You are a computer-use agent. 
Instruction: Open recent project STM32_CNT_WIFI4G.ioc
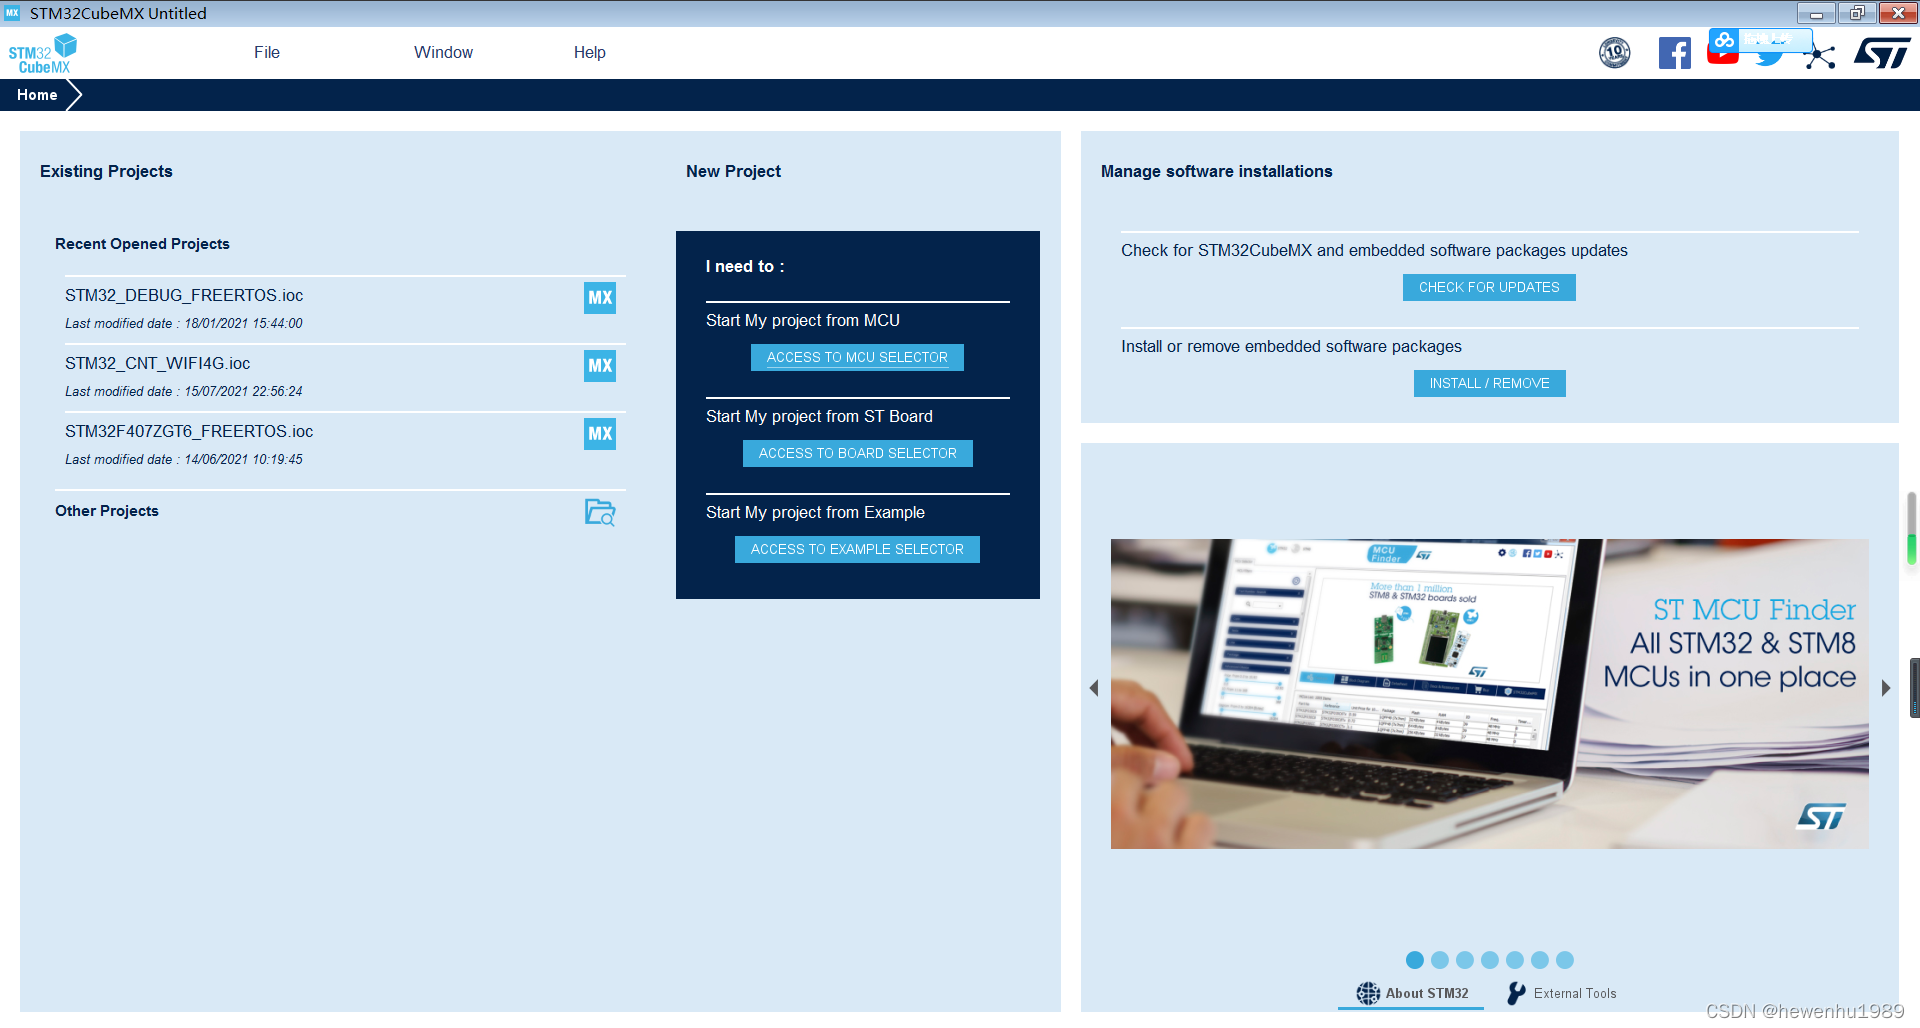[x=158, y=363]
